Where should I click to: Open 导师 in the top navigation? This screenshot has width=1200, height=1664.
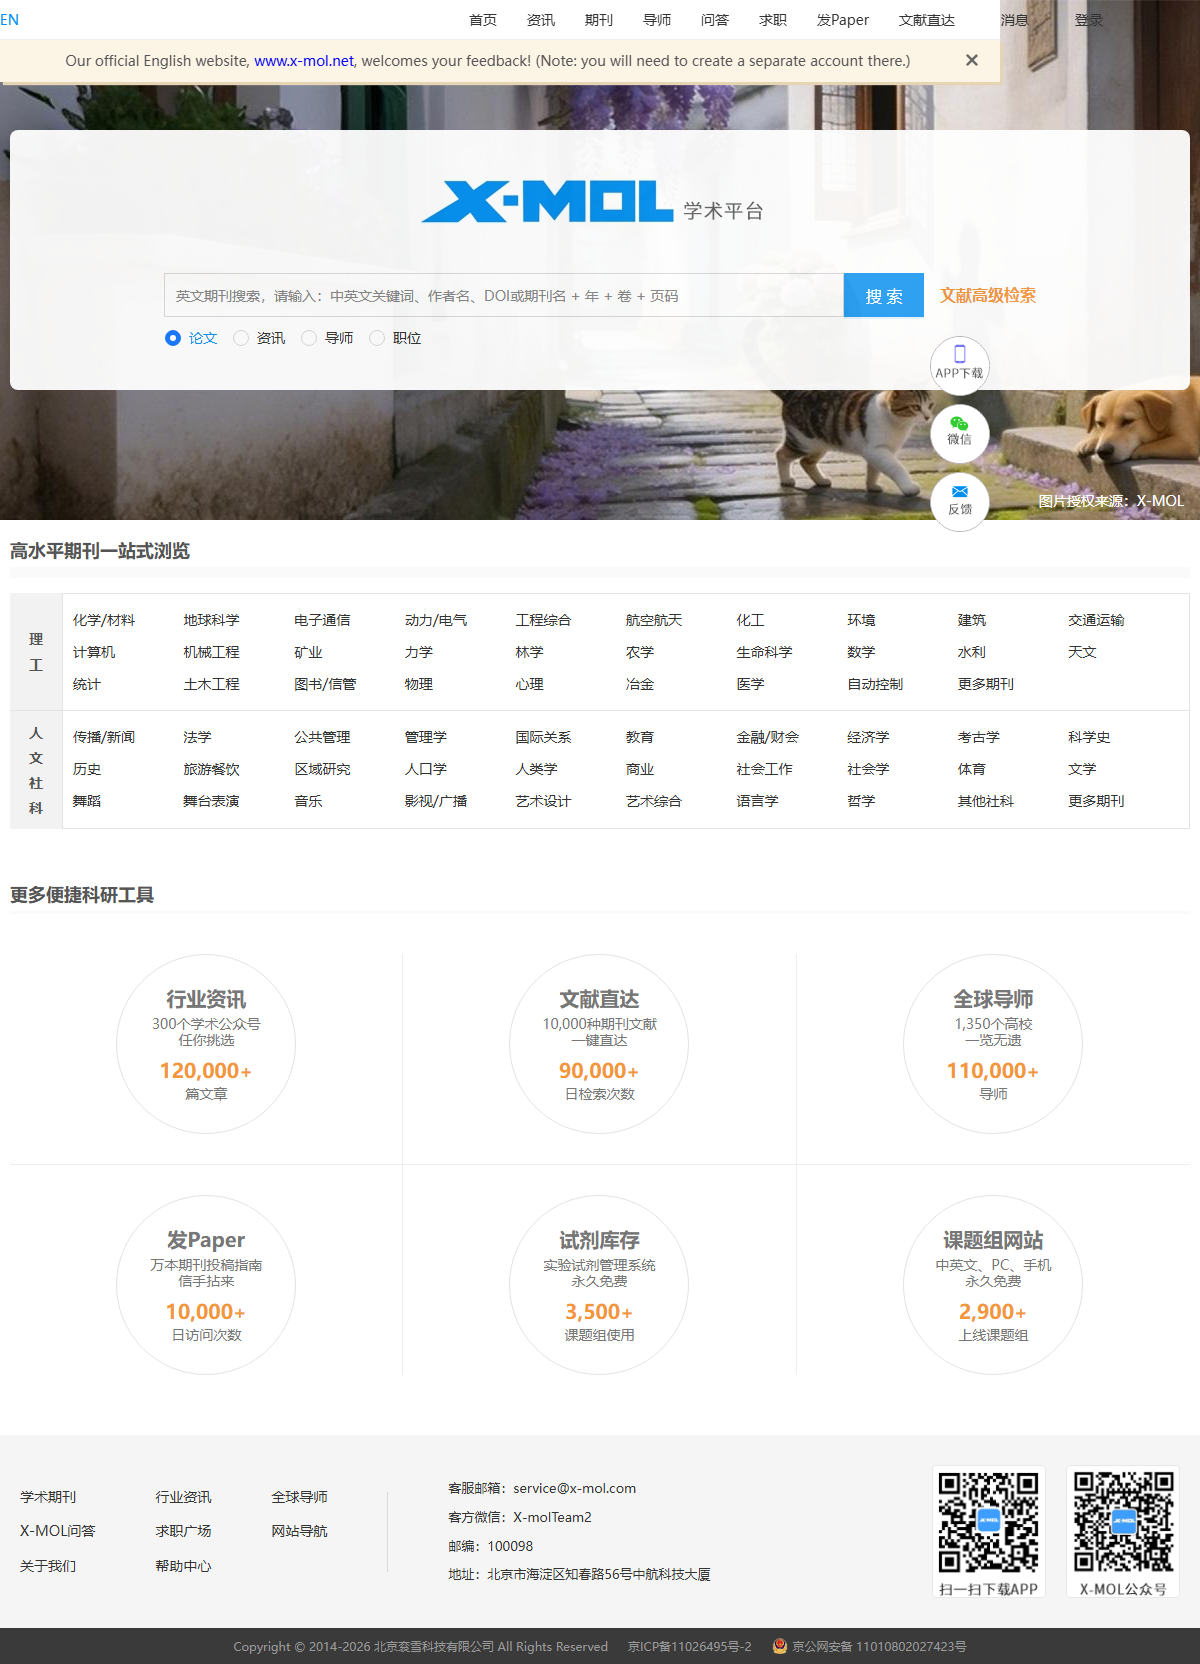657,20
